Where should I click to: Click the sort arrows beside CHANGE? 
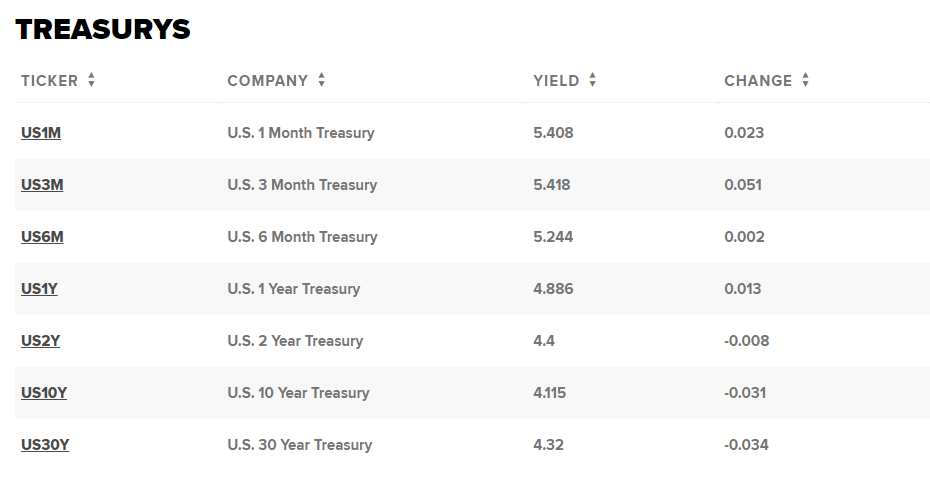805,80
